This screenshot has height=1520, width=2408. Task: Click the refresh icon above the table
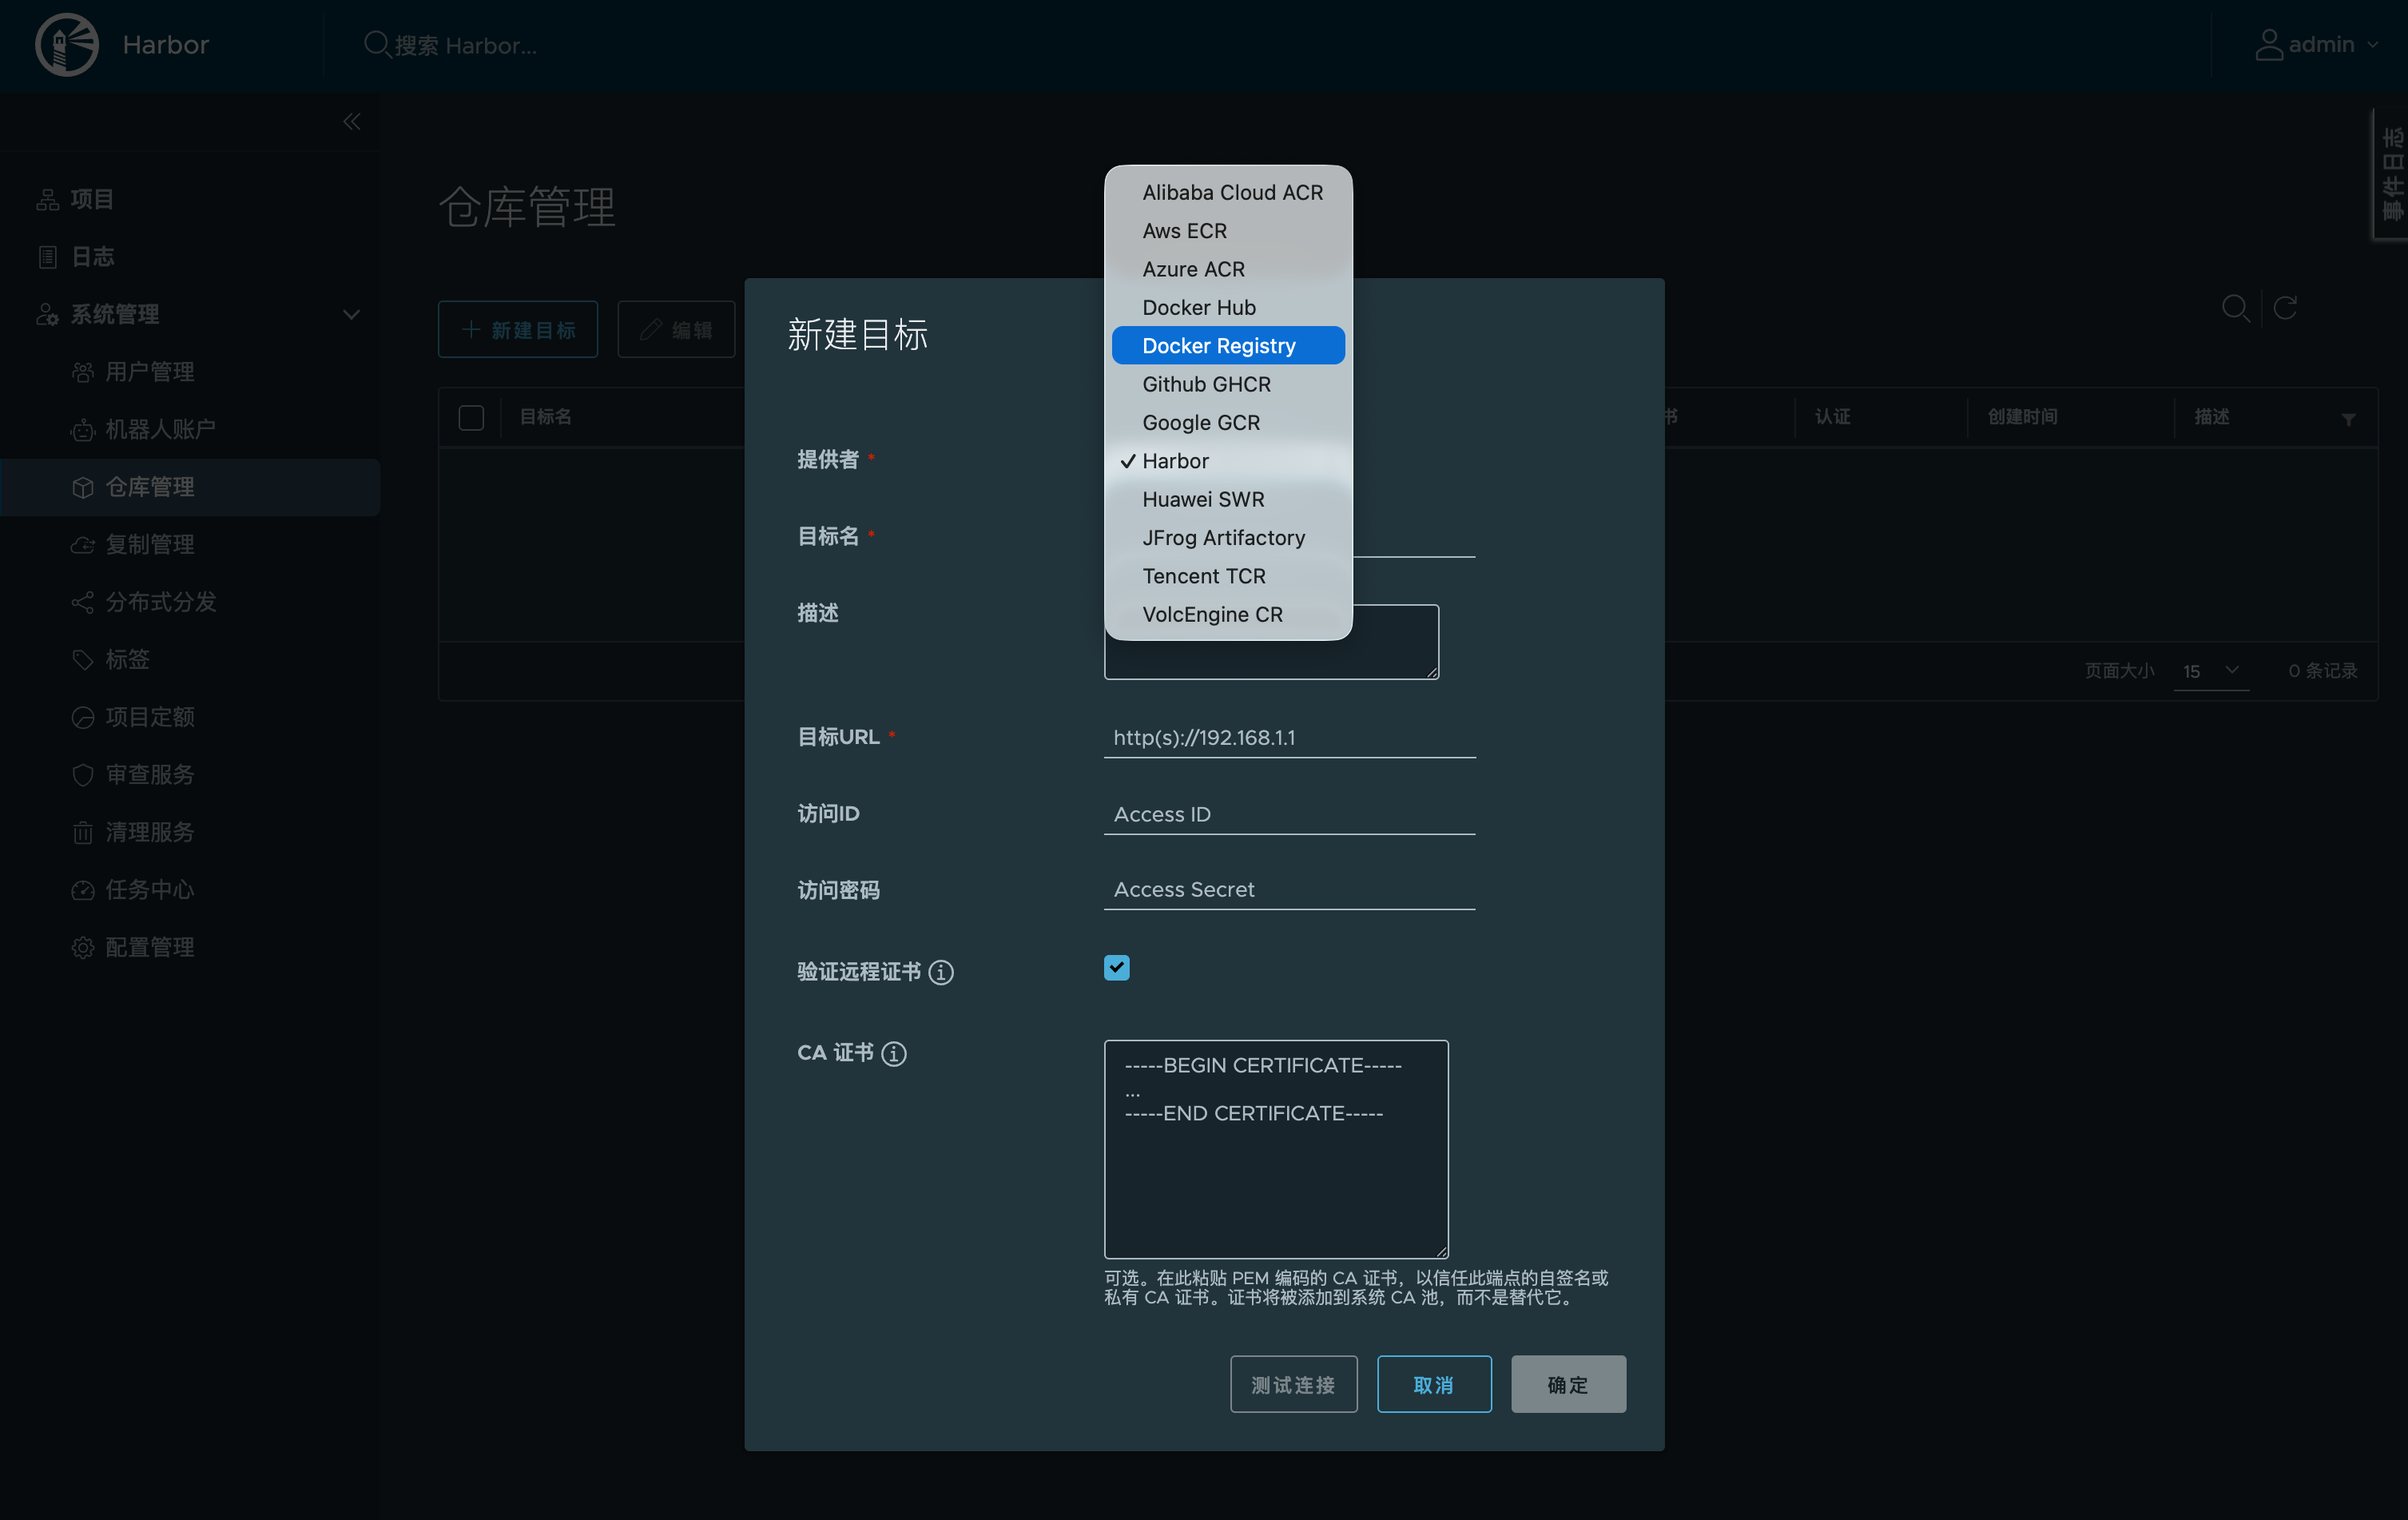point(2285,308)
